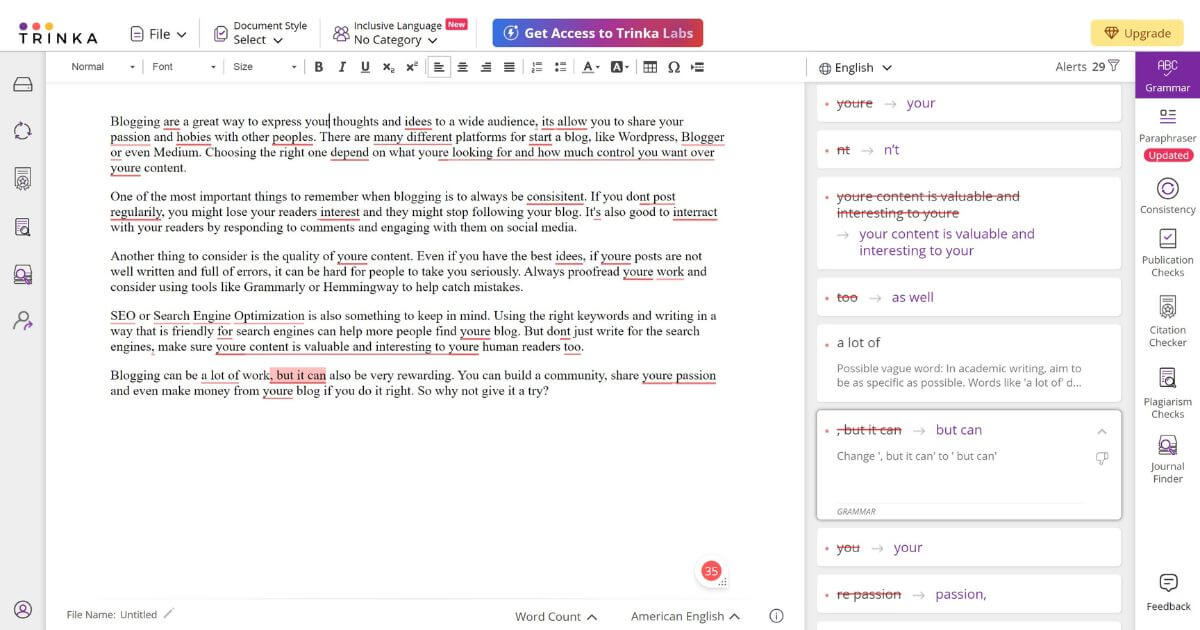Click the share user icon in left sidebar
This screenshot has width=1200, height=630.
(x=23, y=321)
